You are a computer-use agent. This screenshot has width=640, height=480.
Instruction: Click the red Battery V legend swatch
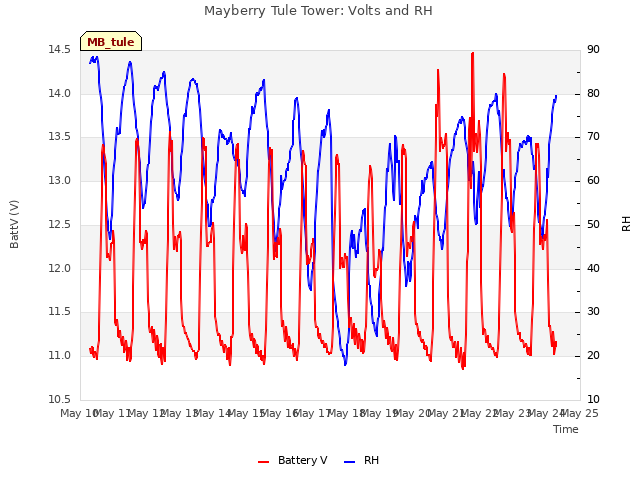[x=264, y=462]
